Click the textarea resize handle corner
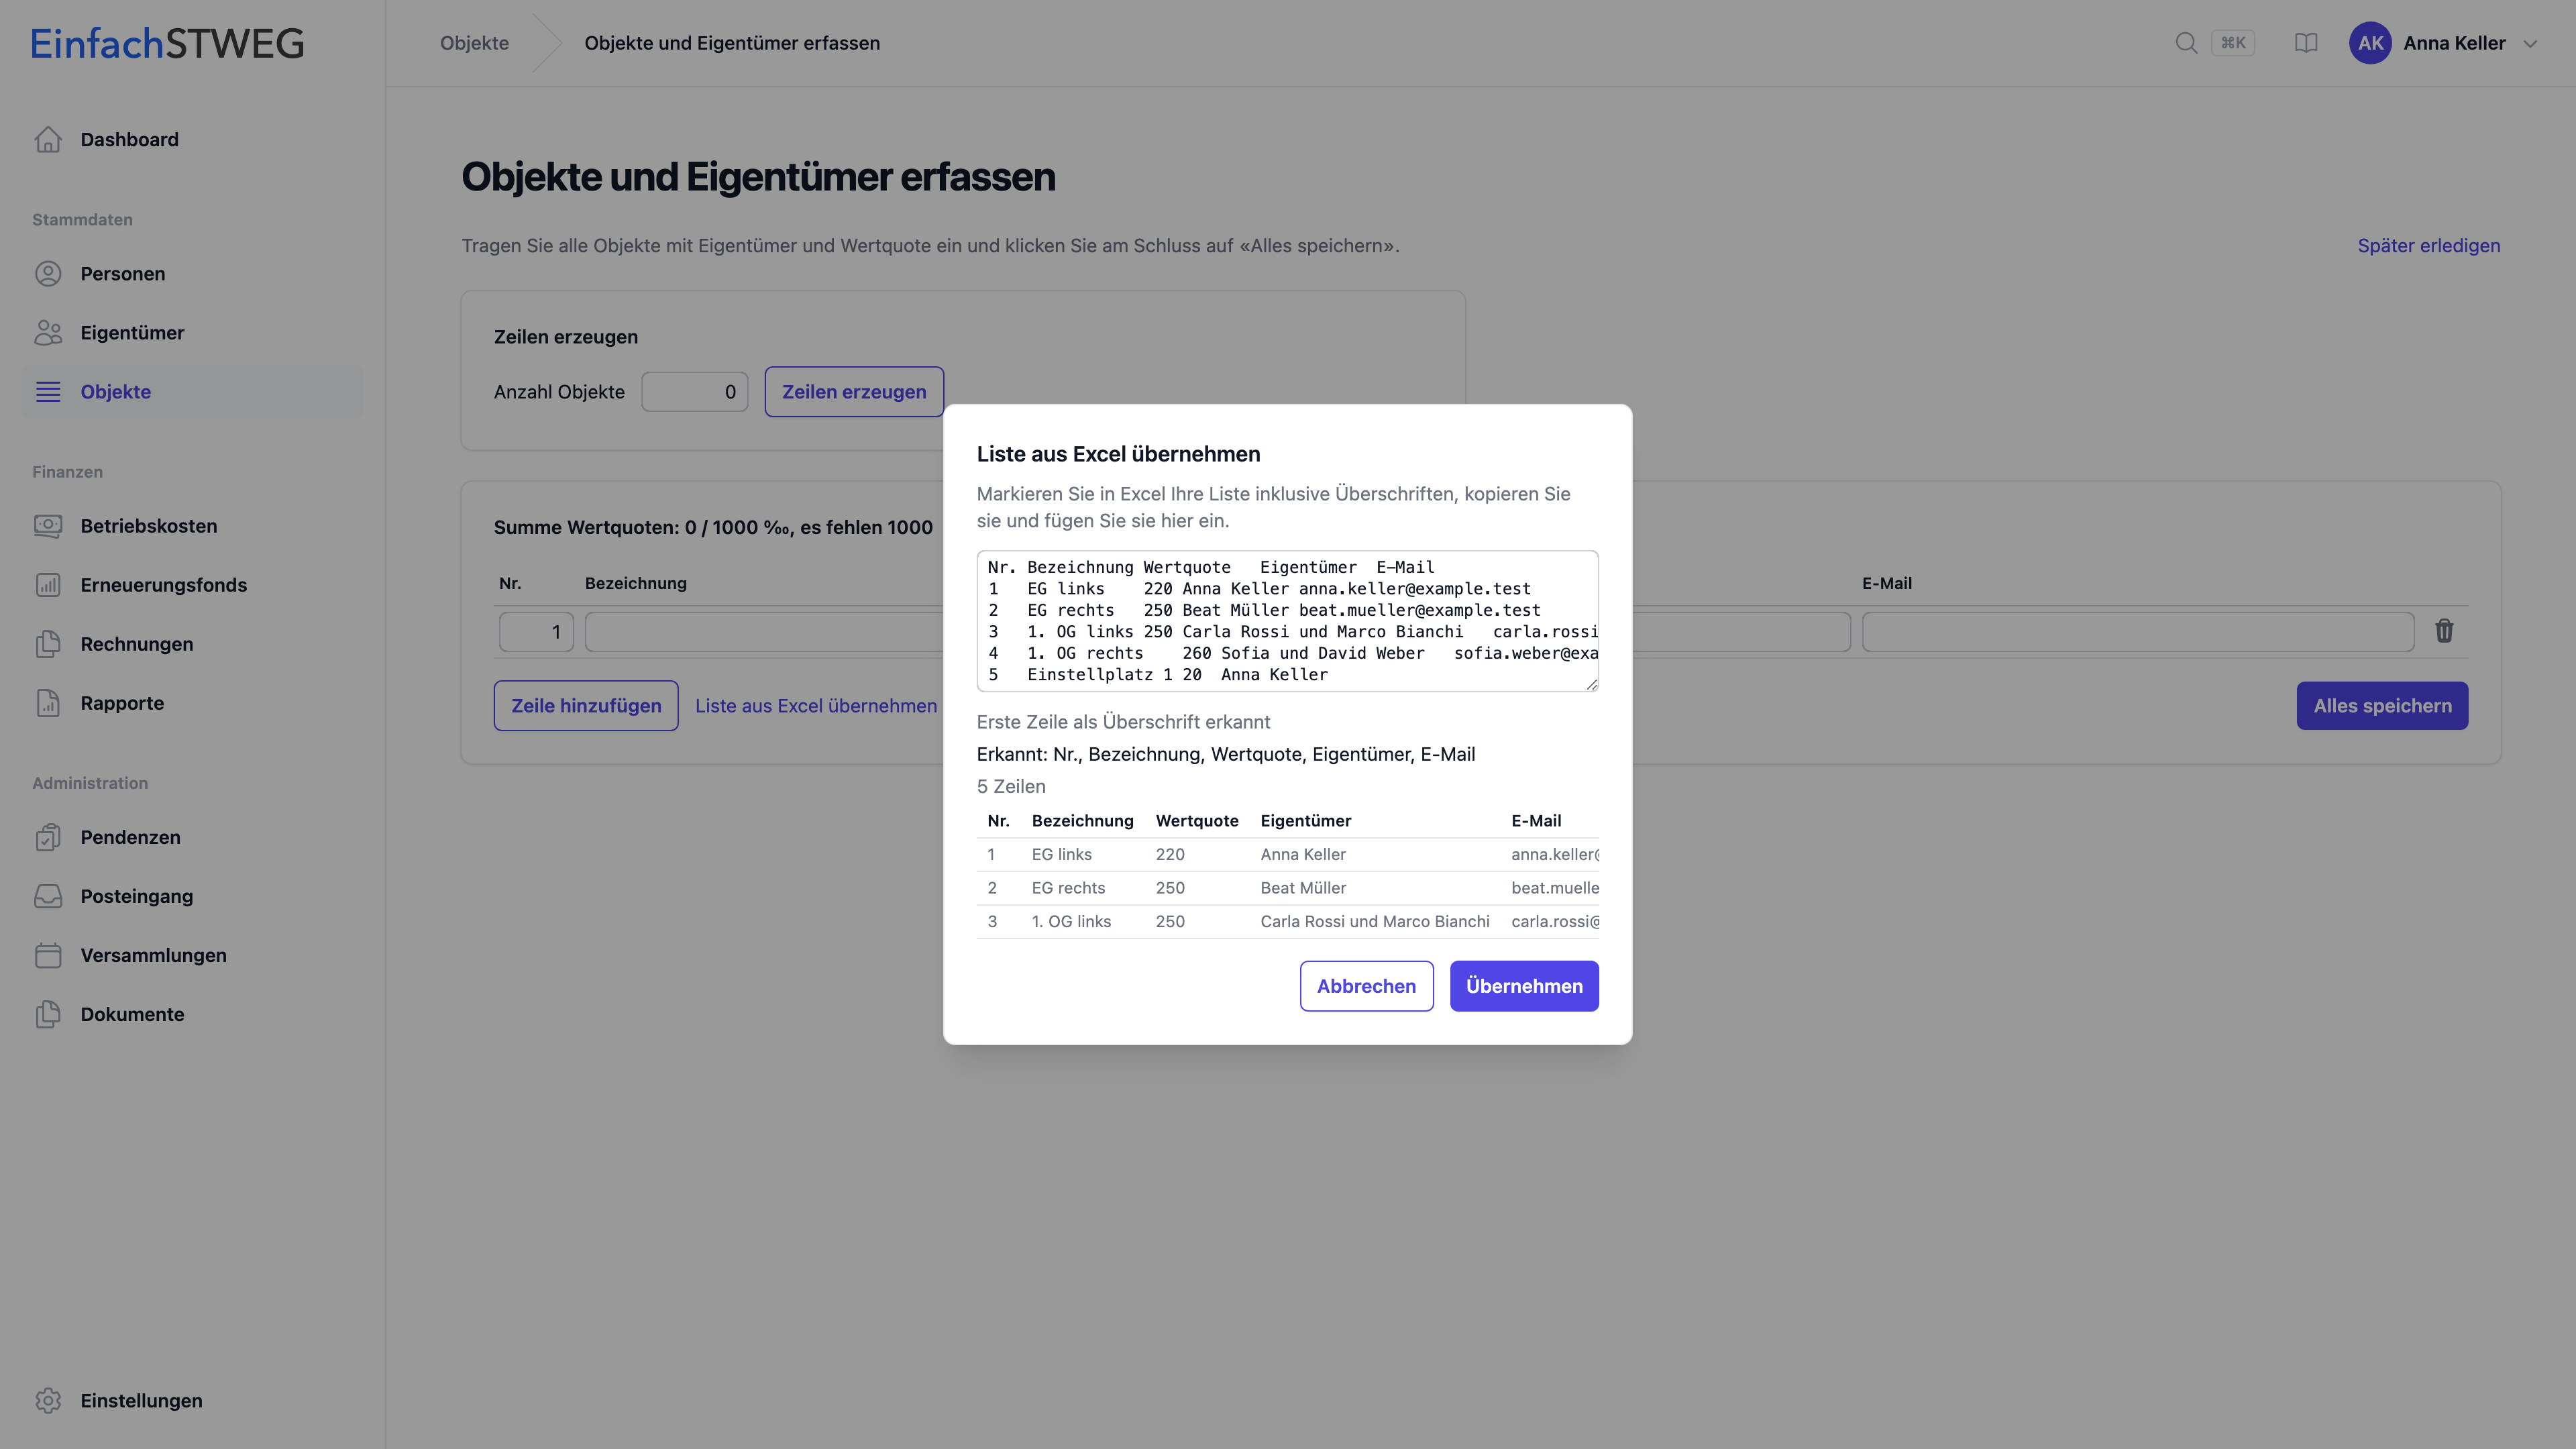The width and height of the screenshot is (2576, 1449). [x=1591, y=684]
